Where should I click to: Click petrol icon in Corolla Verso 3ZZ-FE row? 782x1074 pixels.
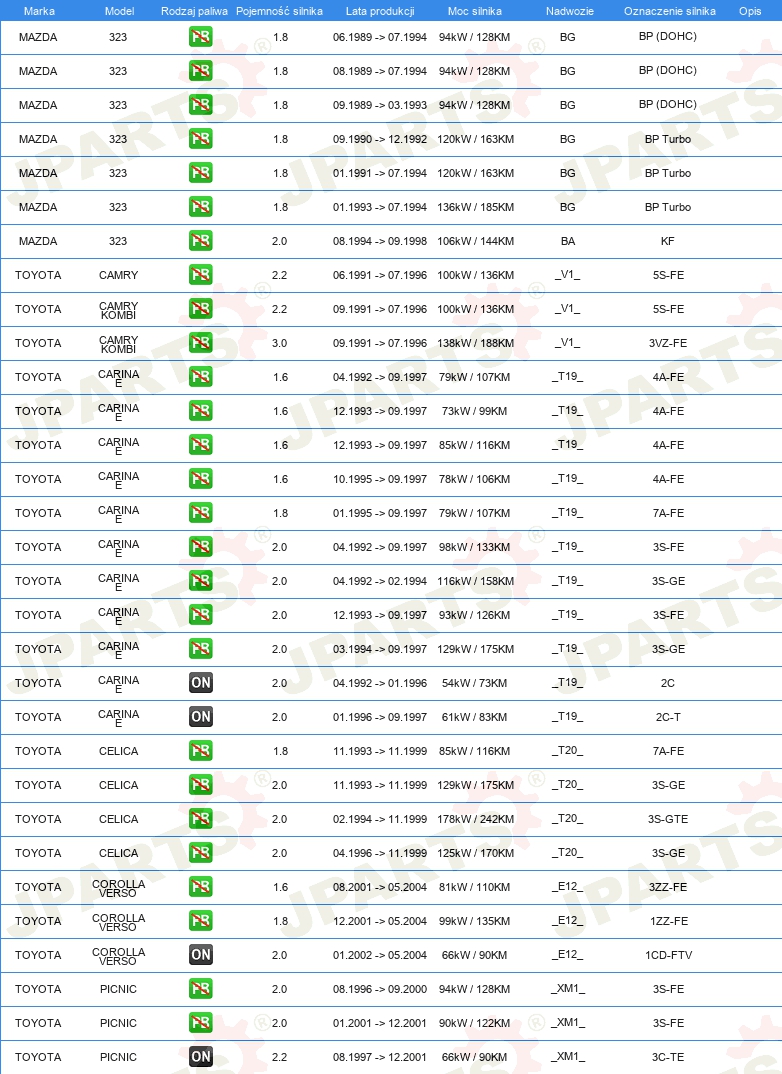pyautogui.click(x=201, y=887)
